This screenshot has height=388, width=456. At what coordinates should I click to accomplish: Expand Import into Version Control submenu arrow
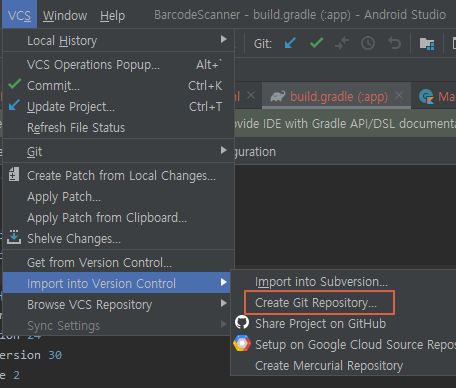click(x=224, y=283)
